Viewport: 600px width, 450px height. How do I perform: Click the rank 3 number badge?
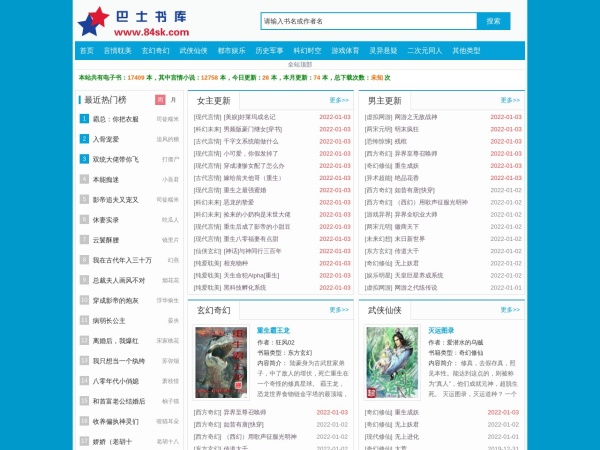(x=84, y=158)
